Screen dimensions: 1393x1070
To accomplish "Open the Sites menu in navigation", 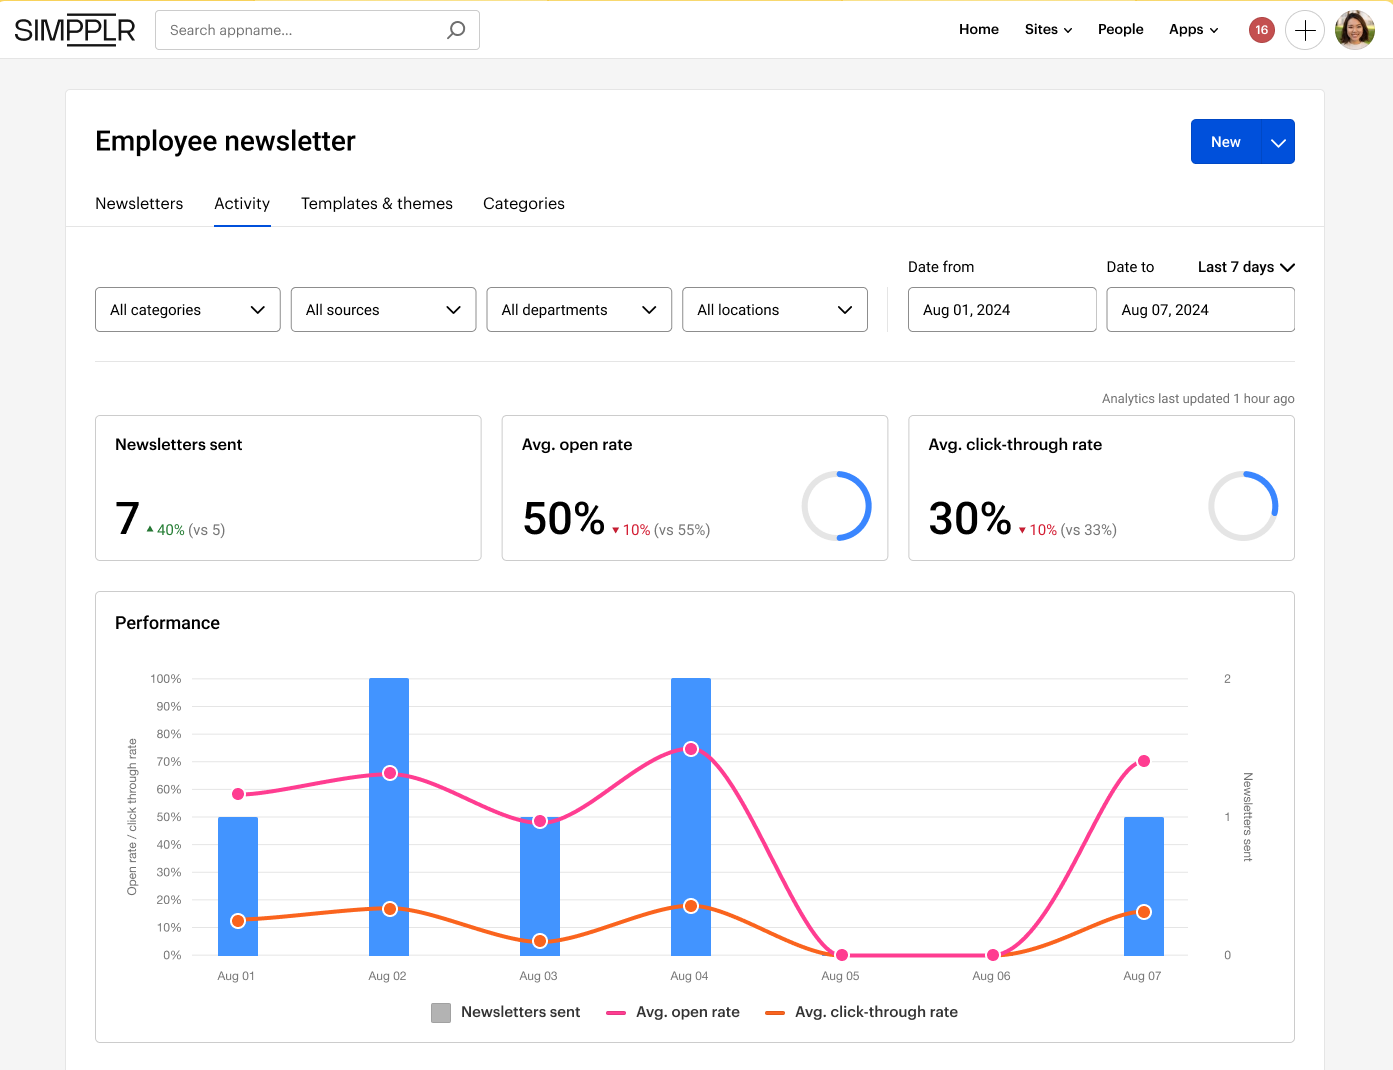I will click(x=1048, y=30).
